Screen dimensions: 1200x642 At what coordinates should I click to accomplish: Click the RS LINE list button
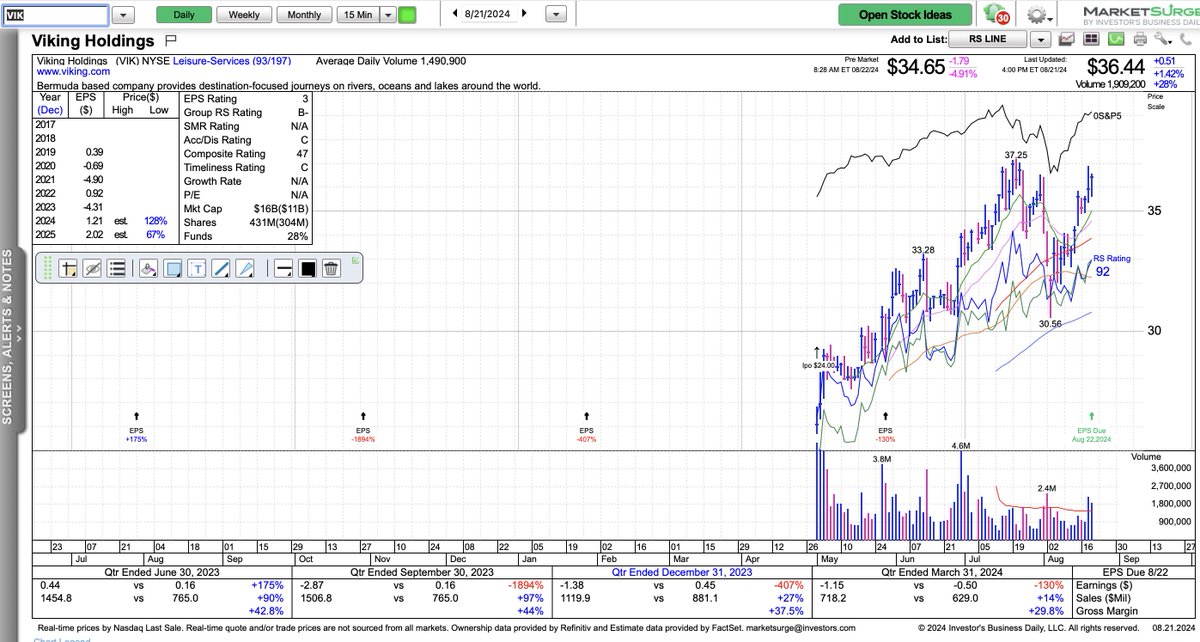(x=988, y=40)
